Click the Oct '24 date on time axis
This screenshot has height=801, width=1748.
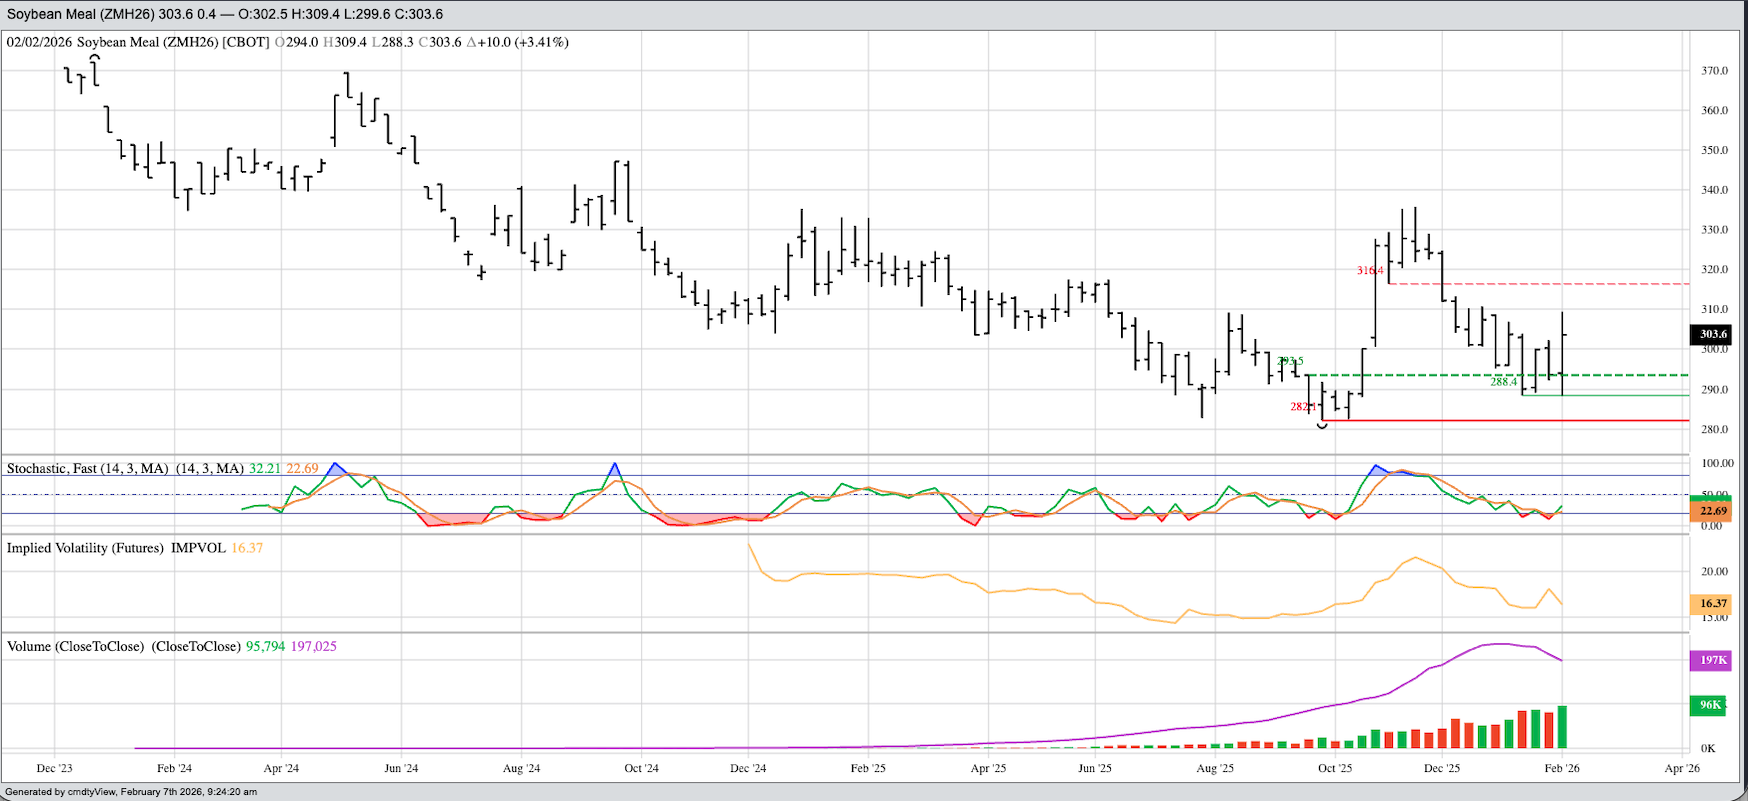tap(641, 768)
